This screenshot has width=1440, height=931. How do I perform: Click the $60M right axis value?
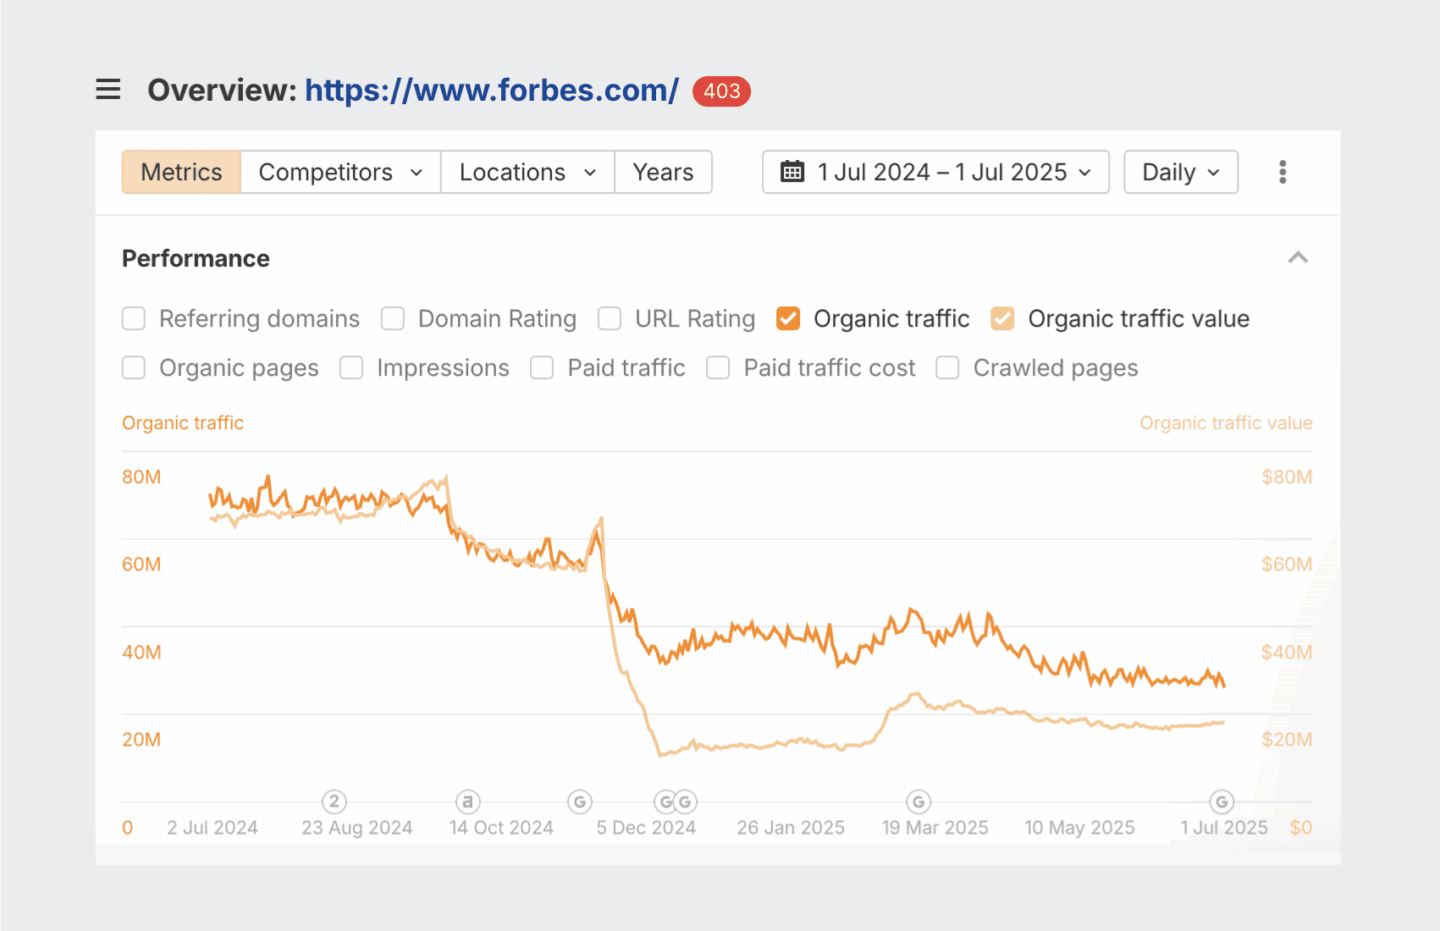[1287, 564]
